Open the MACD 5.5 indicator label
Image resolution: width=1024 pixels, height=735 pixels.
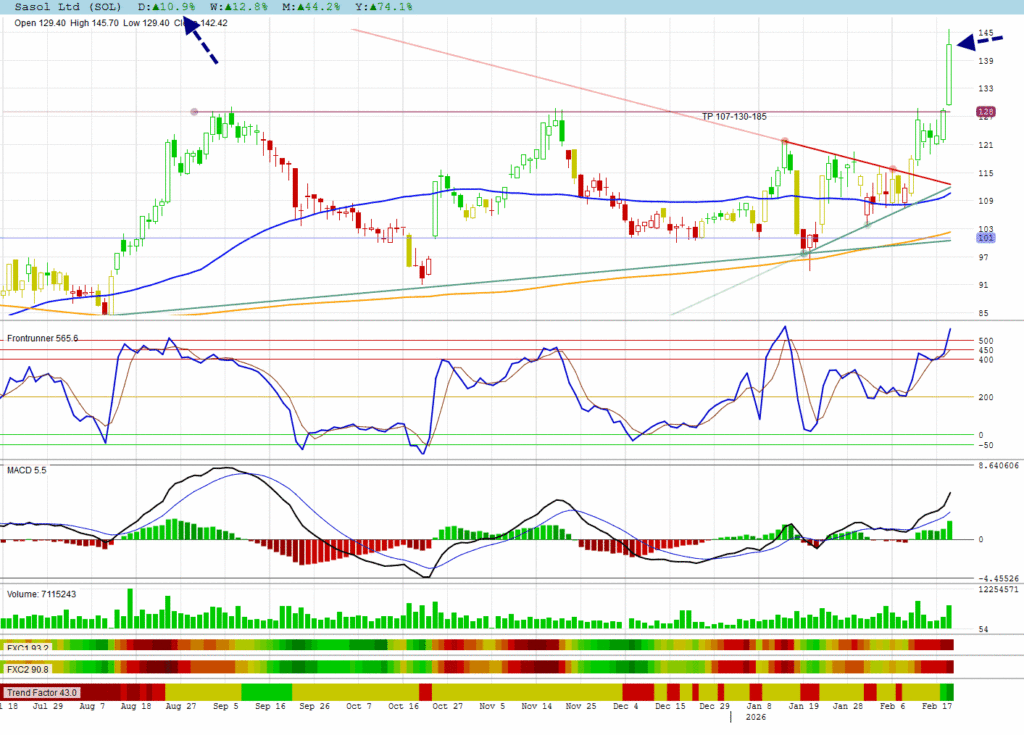(x=28, y=470)
